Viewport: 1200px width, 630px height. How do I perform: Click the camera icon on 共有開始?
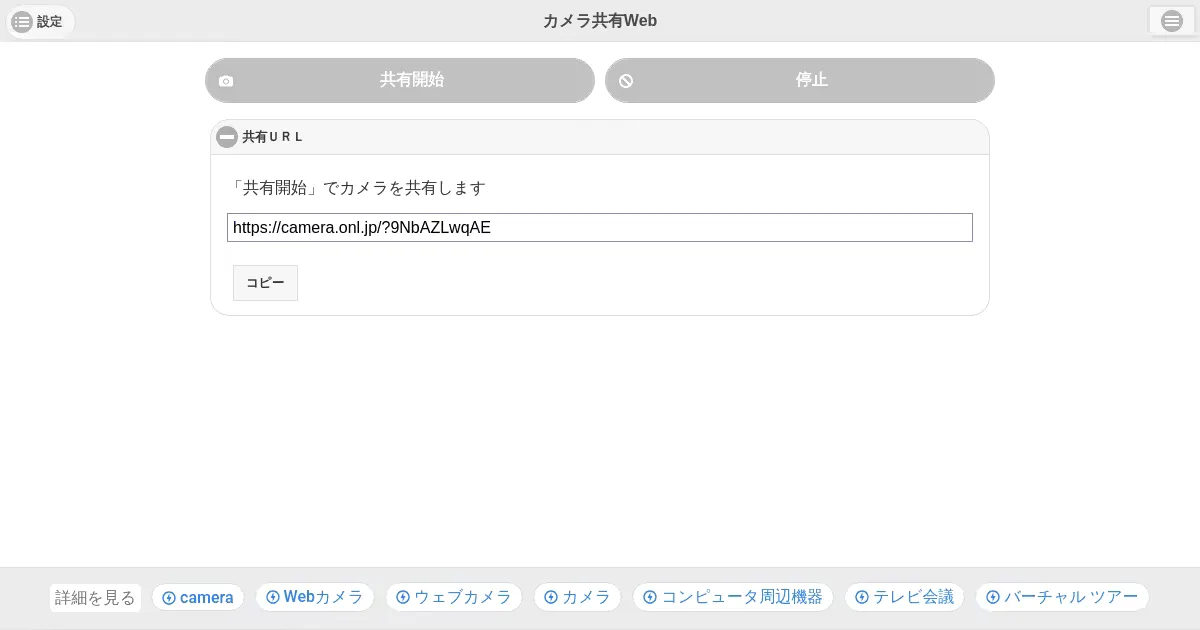tap(226, 81)
